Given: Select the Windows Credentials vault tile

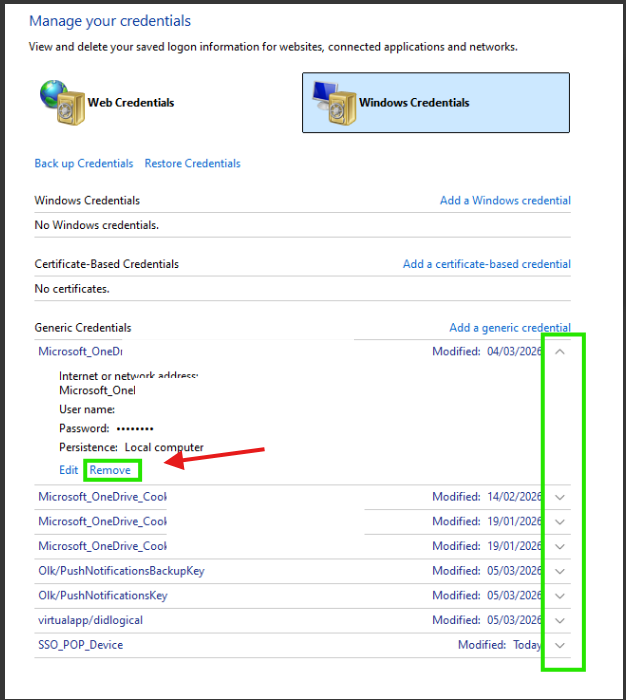Looking at the screenshot, I should pos(436,103).
